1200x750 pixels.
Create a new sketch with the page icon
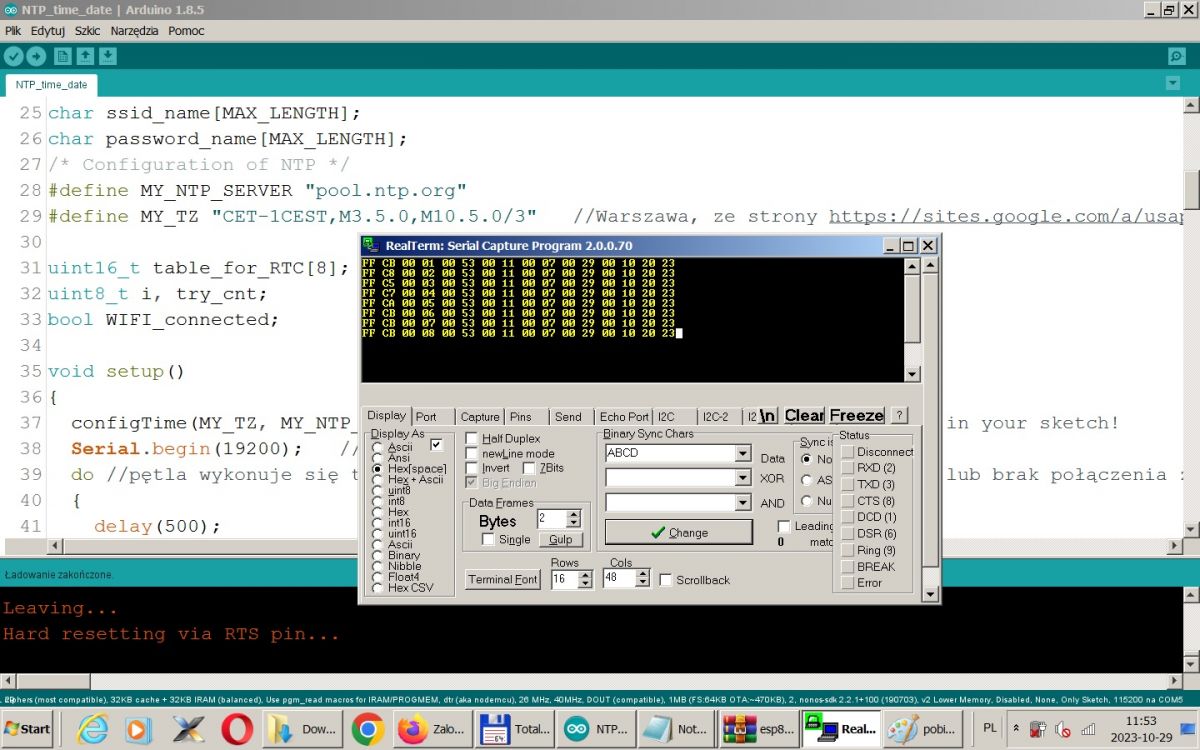pyautogui.click(x=63, y=57)
